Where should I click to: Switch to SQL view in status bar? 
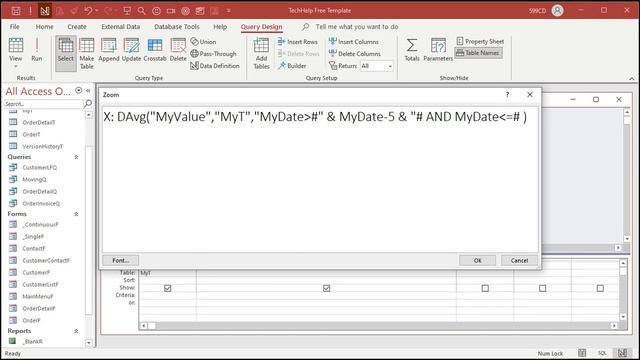[x=602, y=353]
